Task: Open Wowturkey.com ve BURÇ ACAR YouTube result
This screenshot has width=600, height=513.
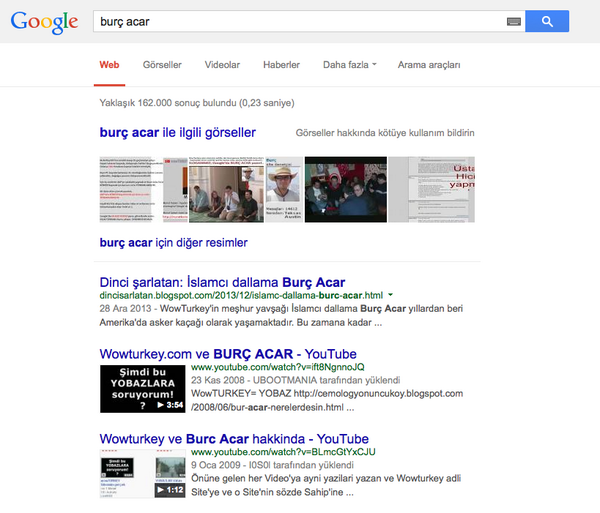Action: click(x=228, y=354)
